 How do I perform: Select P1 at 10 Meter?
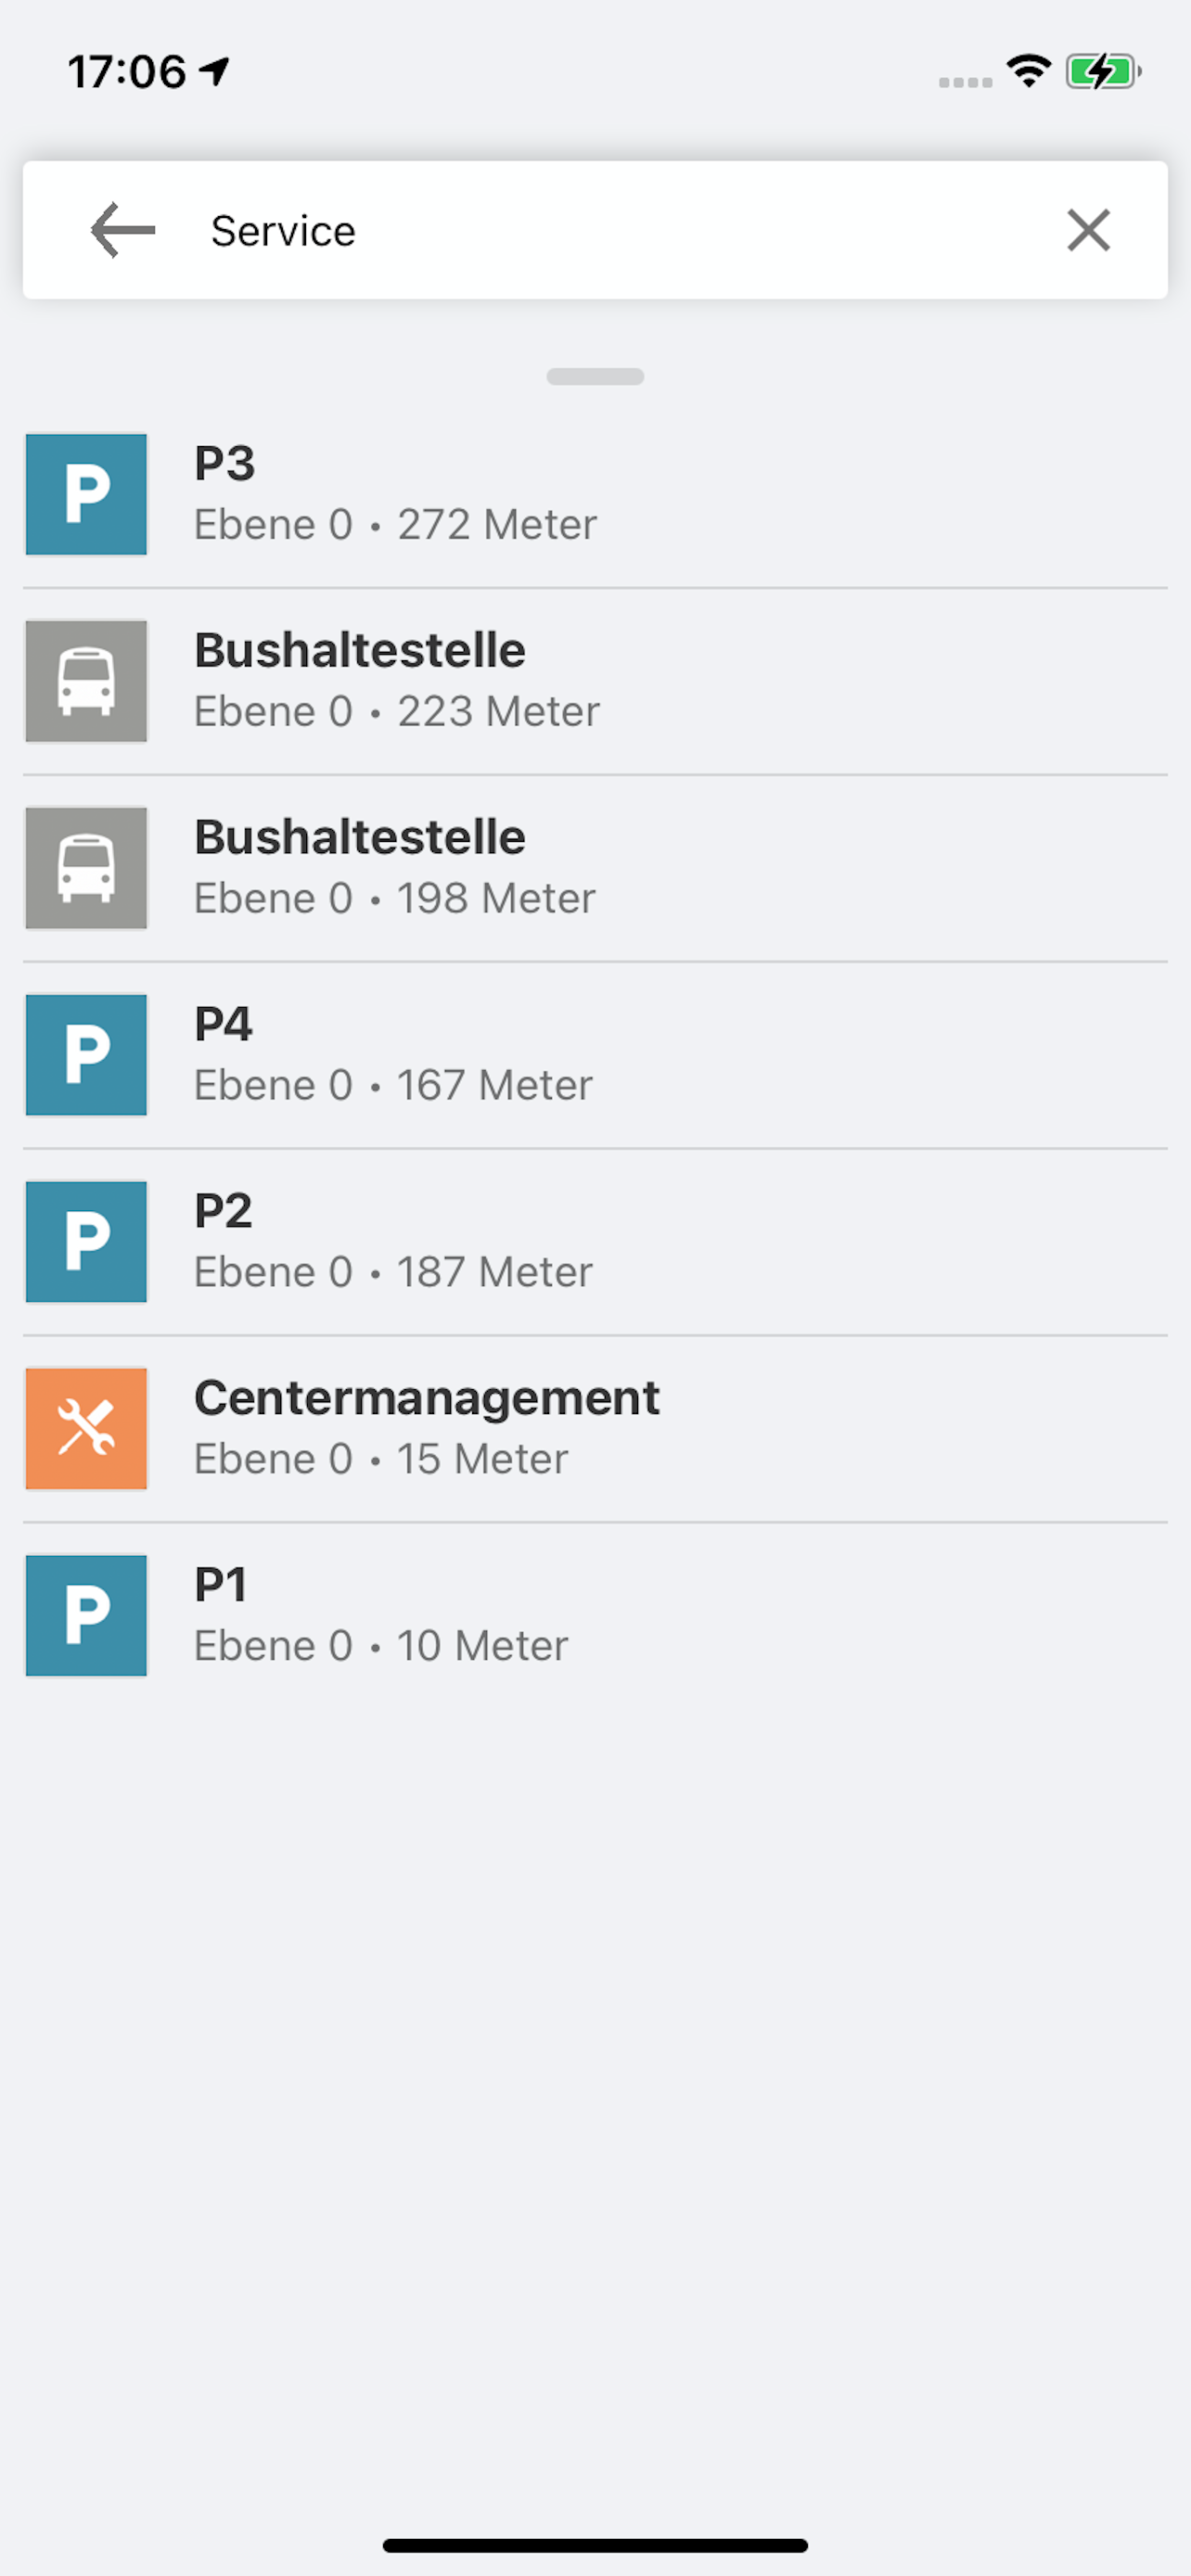tap(595, 1615)
